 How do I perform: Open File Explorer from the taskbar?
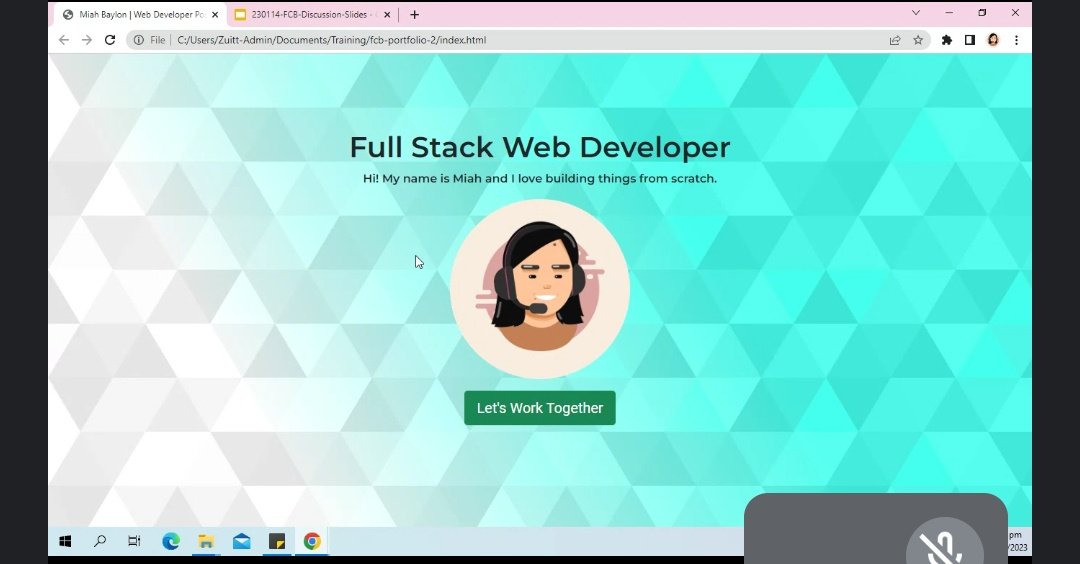[206, 541]
